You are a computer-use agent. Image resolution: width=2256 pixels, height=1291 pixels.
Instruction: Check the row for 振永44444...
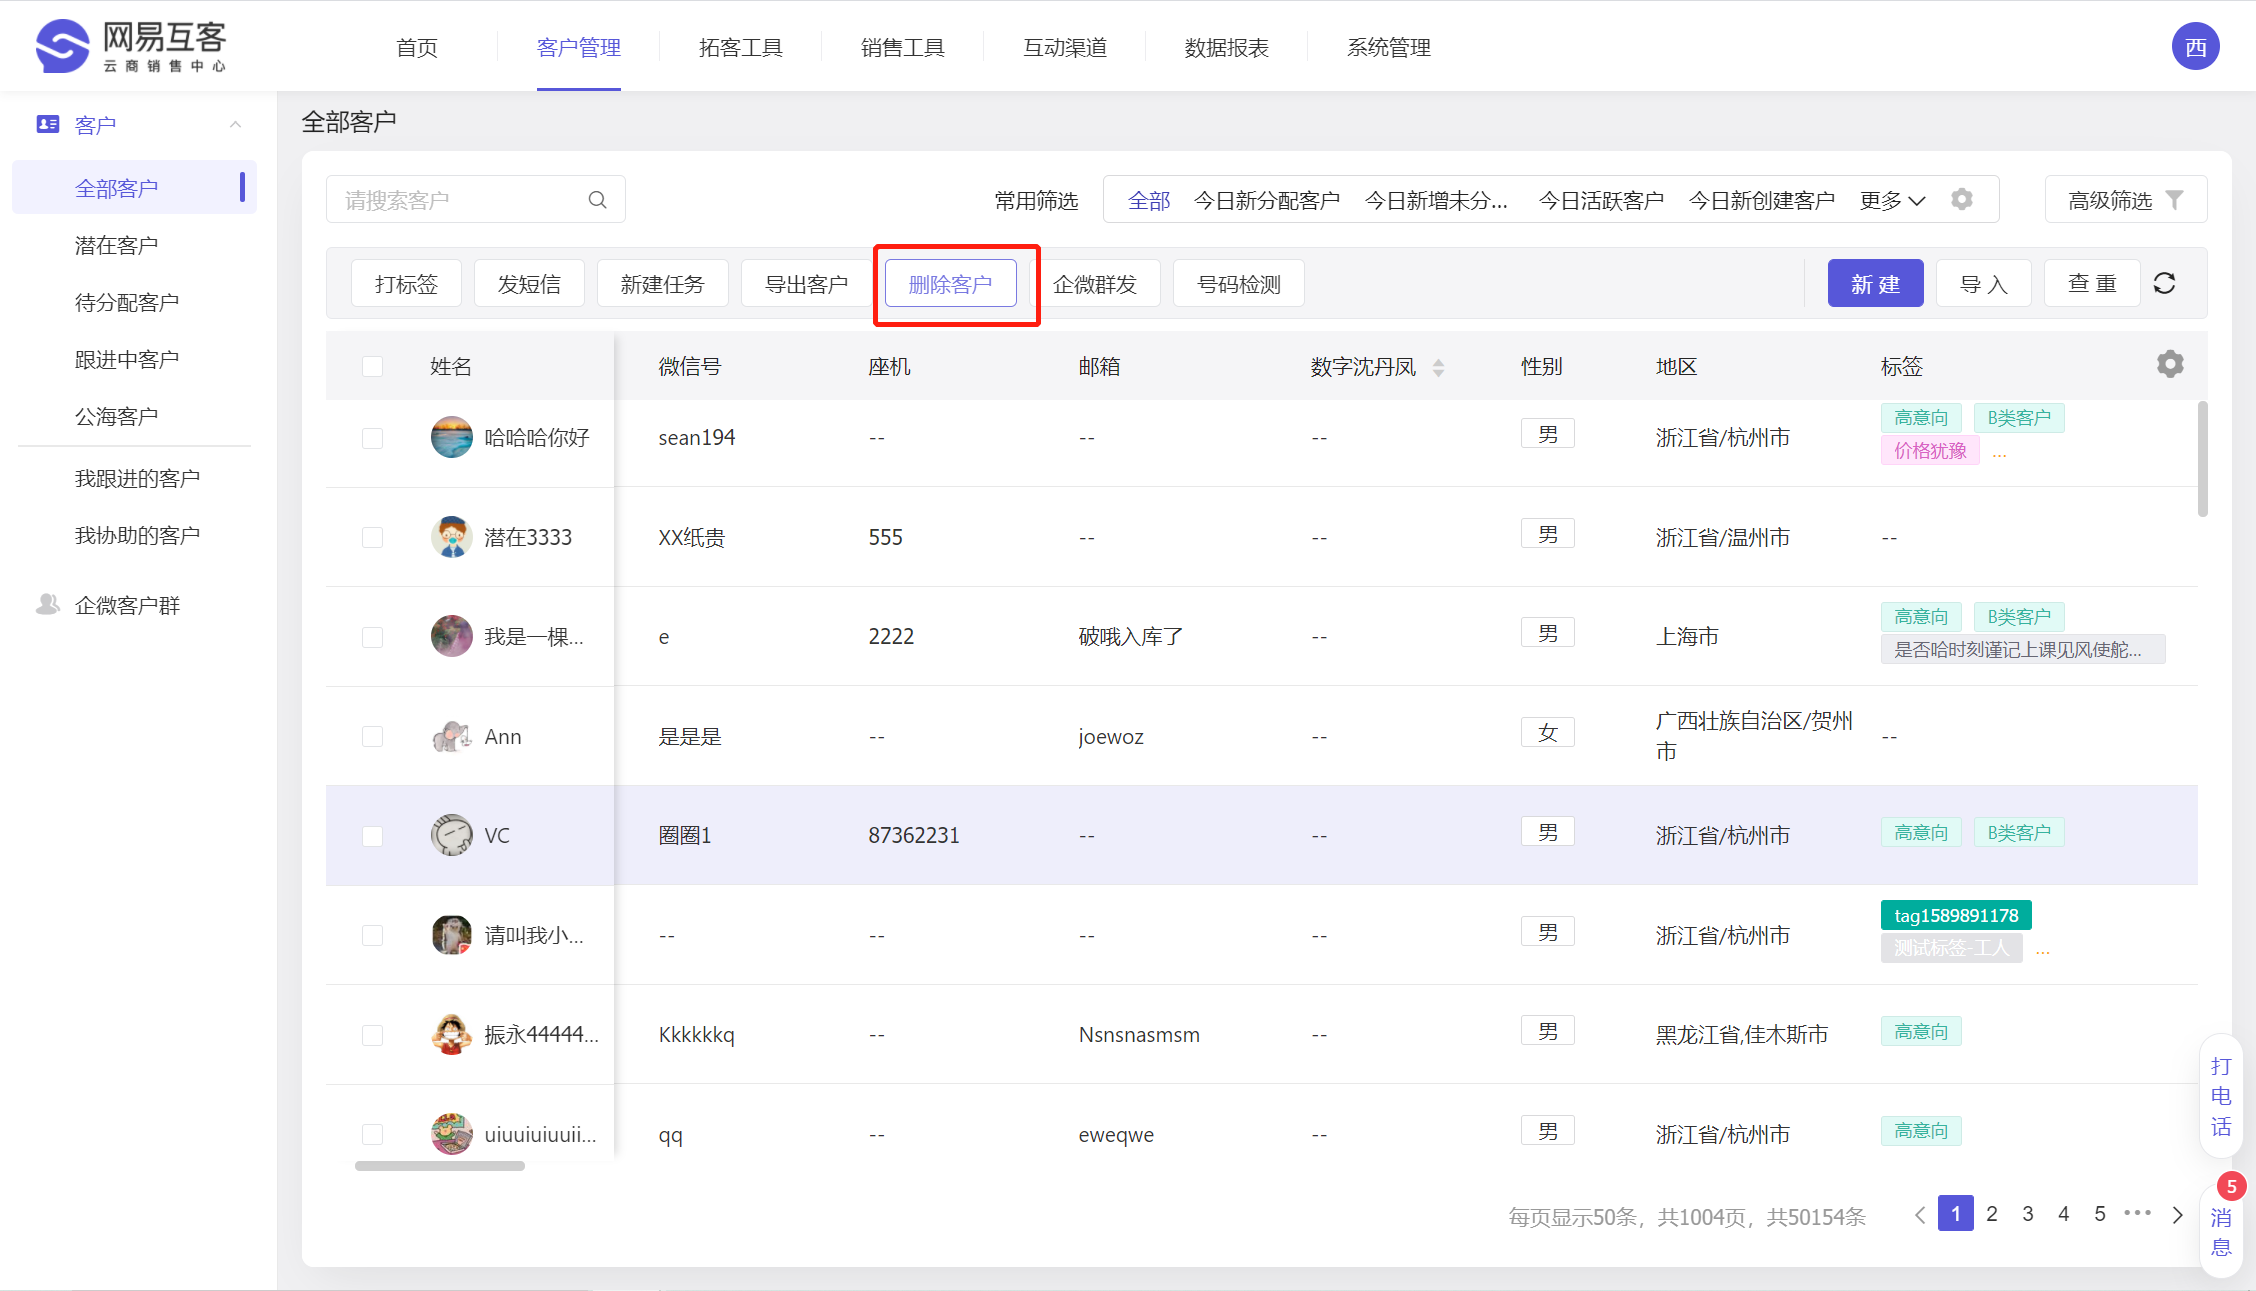click(x=372, y=1035)
